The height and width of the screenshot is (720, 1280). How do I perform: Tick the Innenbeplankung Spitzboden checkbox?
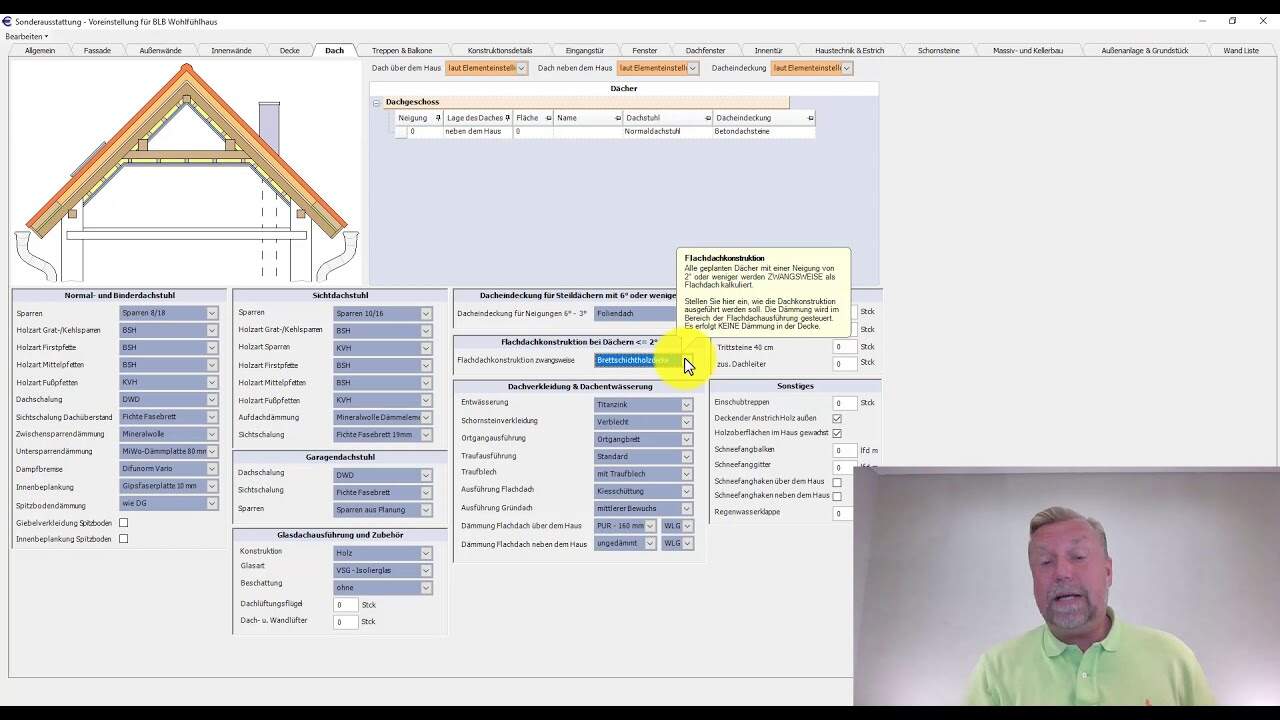(x=124, y=539)
